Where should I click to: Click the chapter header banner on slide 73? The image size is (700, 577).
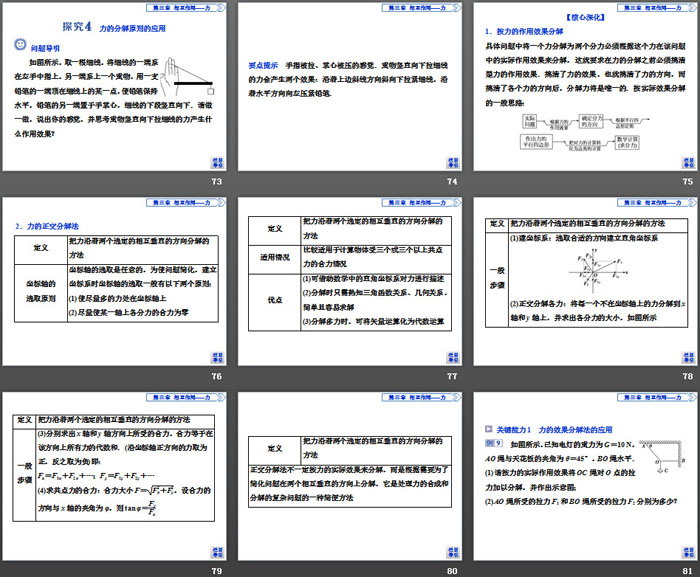point(185,8)
